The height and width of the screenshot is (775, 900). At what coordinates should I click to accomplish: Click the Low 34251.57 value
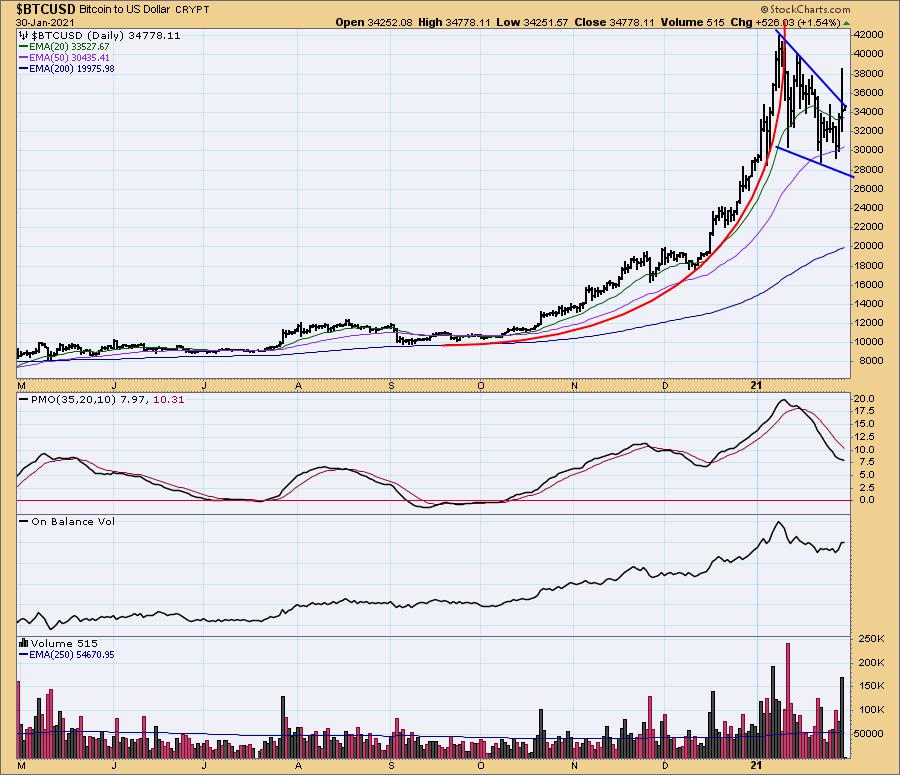(532, 22)
